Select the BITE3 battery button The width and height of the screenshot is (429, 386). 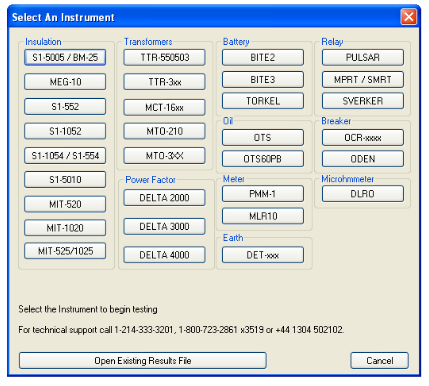pyautogui.click(x=263, y=79)
